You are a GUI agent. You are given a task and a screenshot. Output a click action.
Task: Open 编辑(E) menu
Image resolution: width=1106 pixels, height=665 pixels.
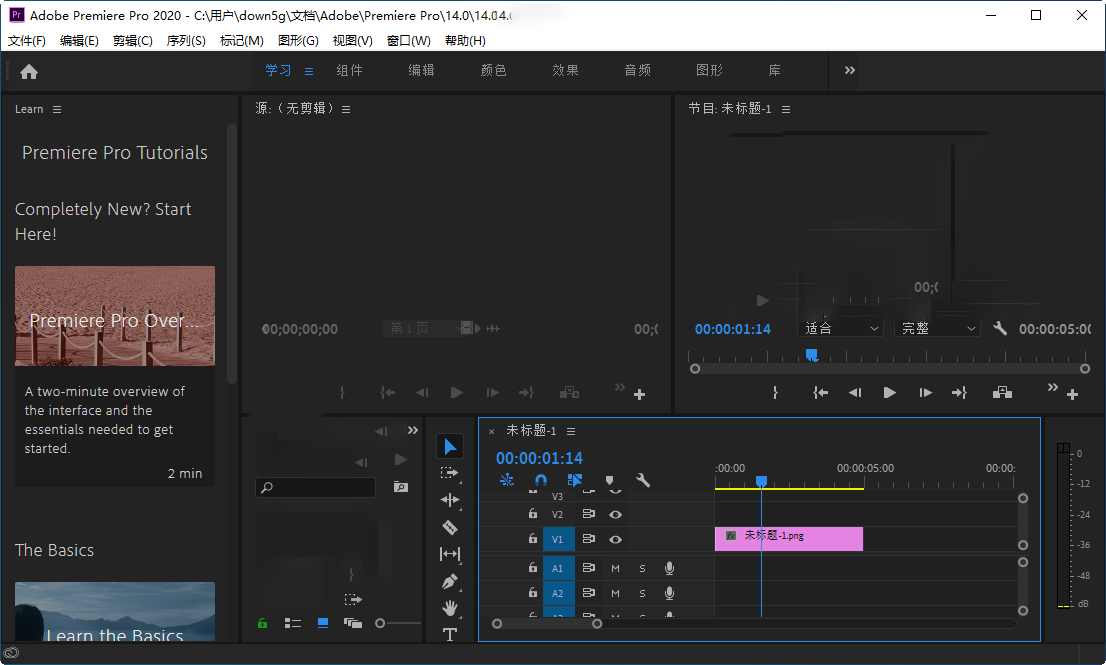coord(79,41)
